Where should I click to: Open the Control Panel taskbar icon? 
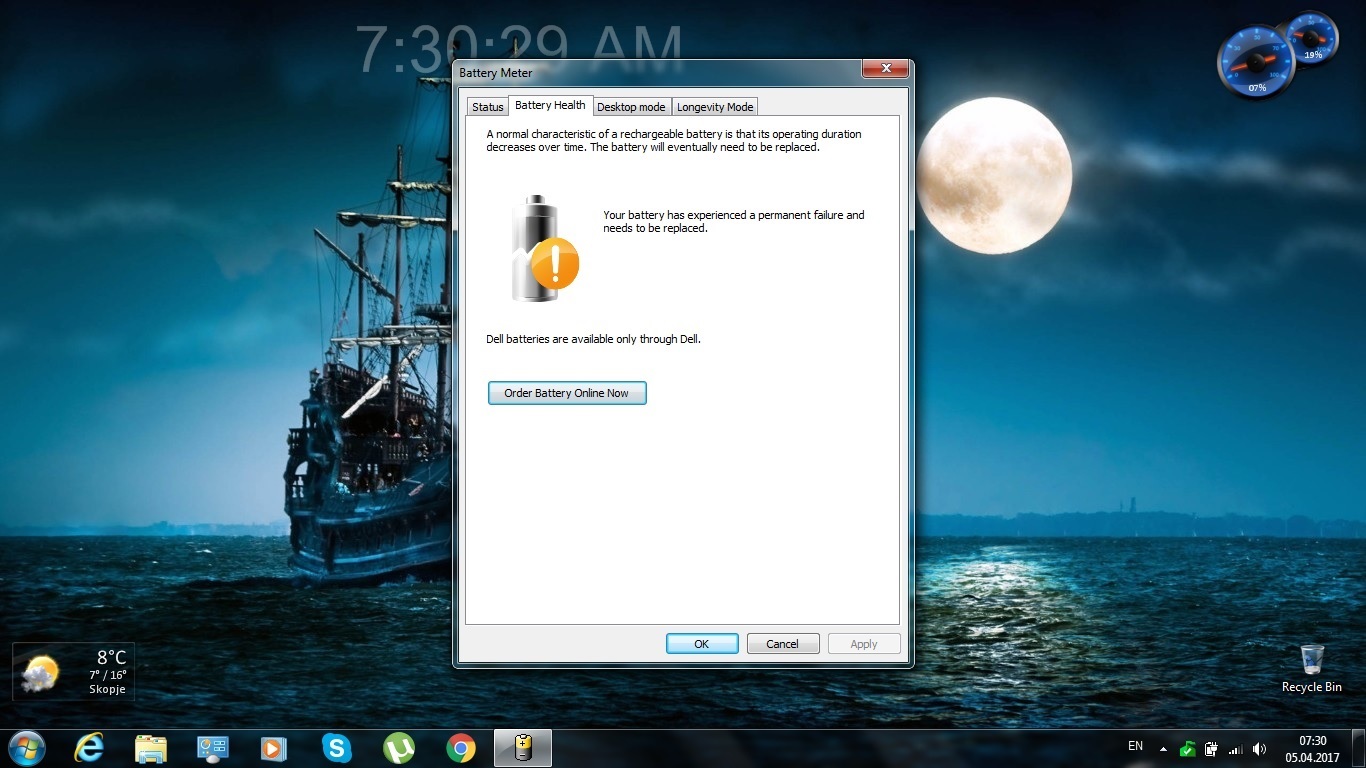click(x=213, y=748)
